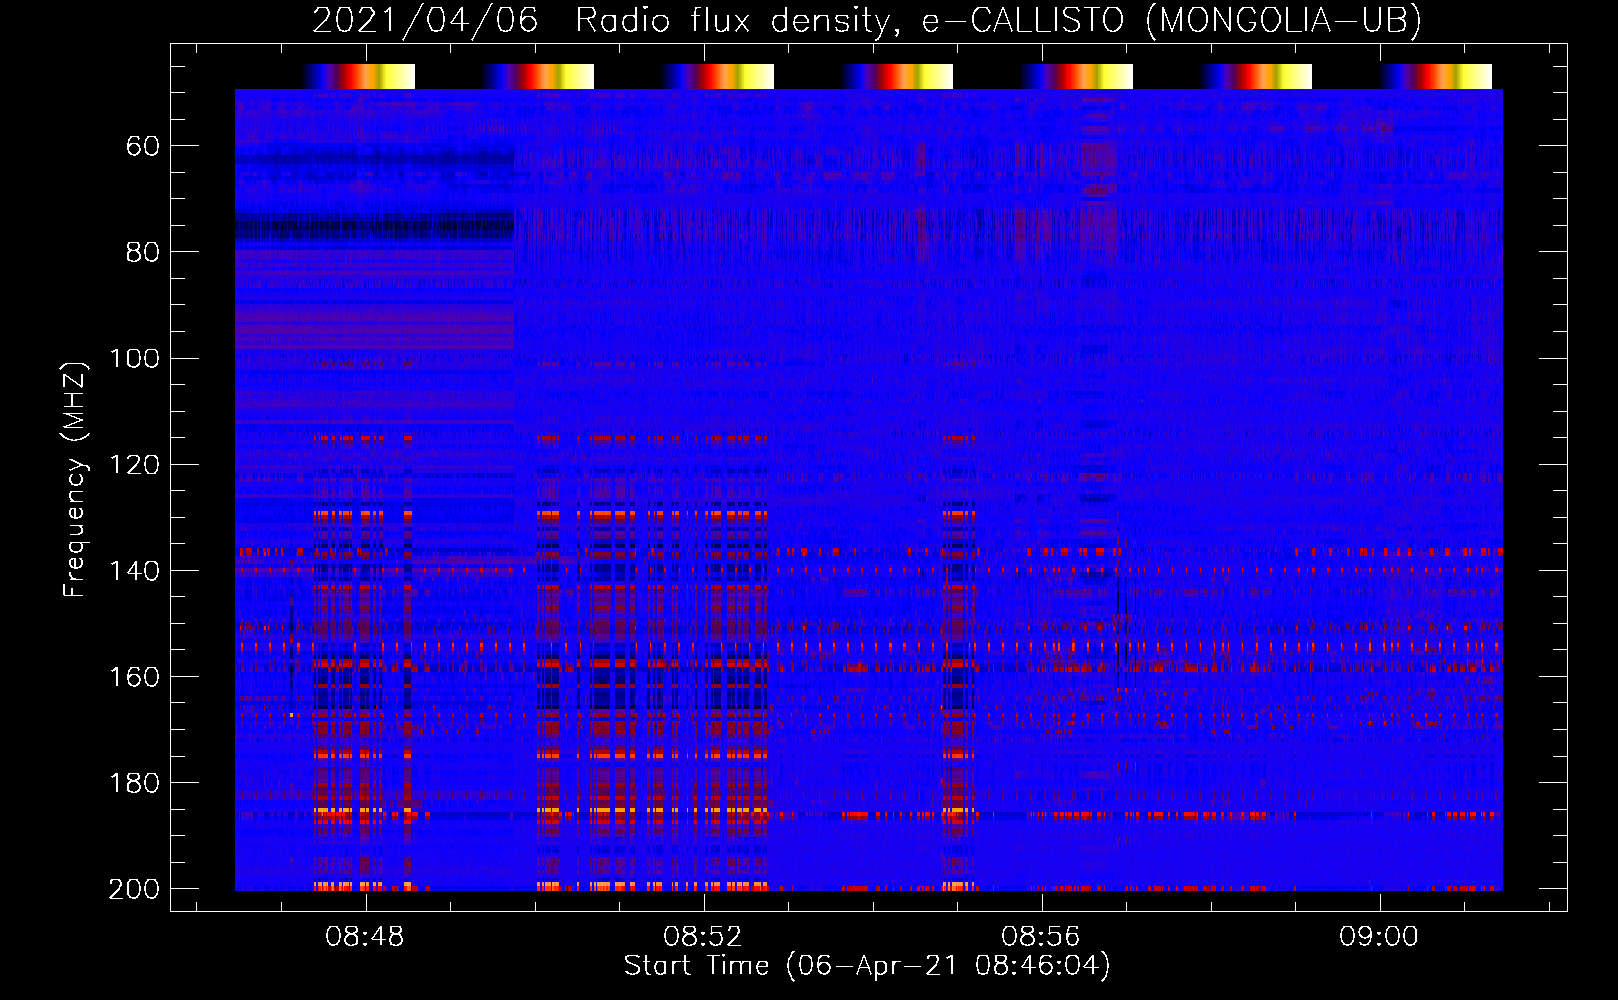Click the 'Frequency (MHZ)' axis label
The height and width of the screenshot is (1000, 1618).
[x=75, y=479]
